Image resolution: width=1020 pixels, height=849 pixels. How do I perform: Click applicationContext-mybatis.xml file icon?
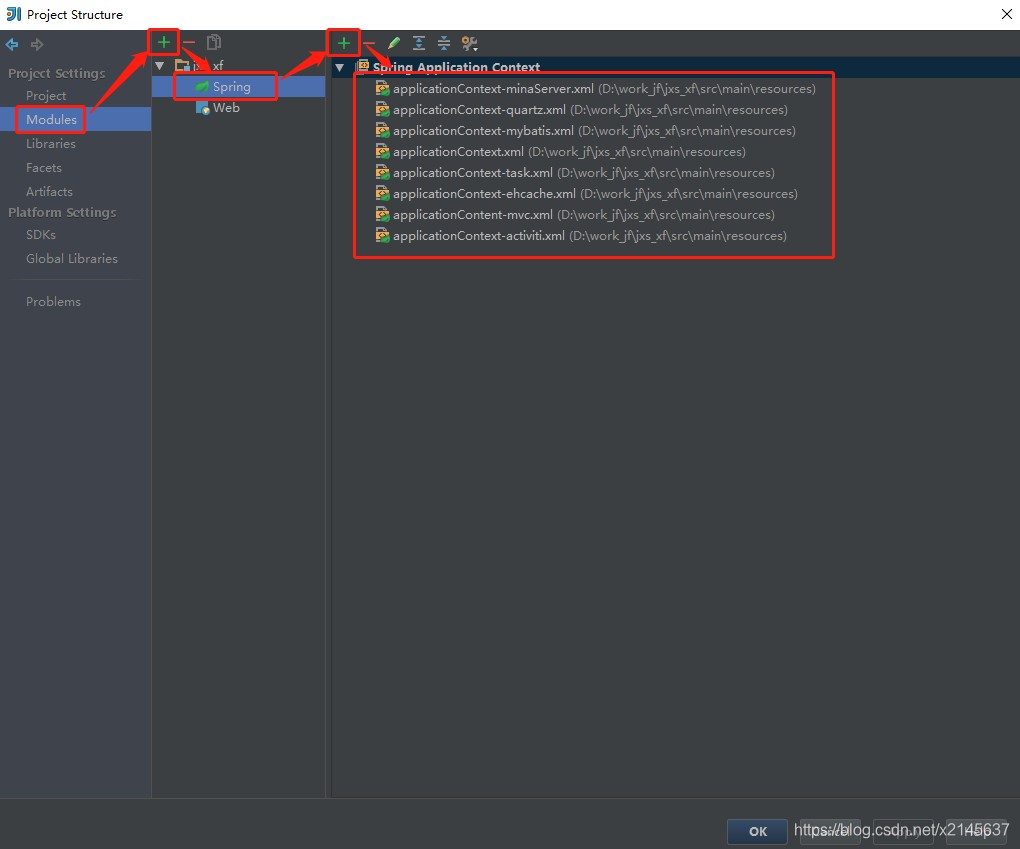[x=382, y=130]
